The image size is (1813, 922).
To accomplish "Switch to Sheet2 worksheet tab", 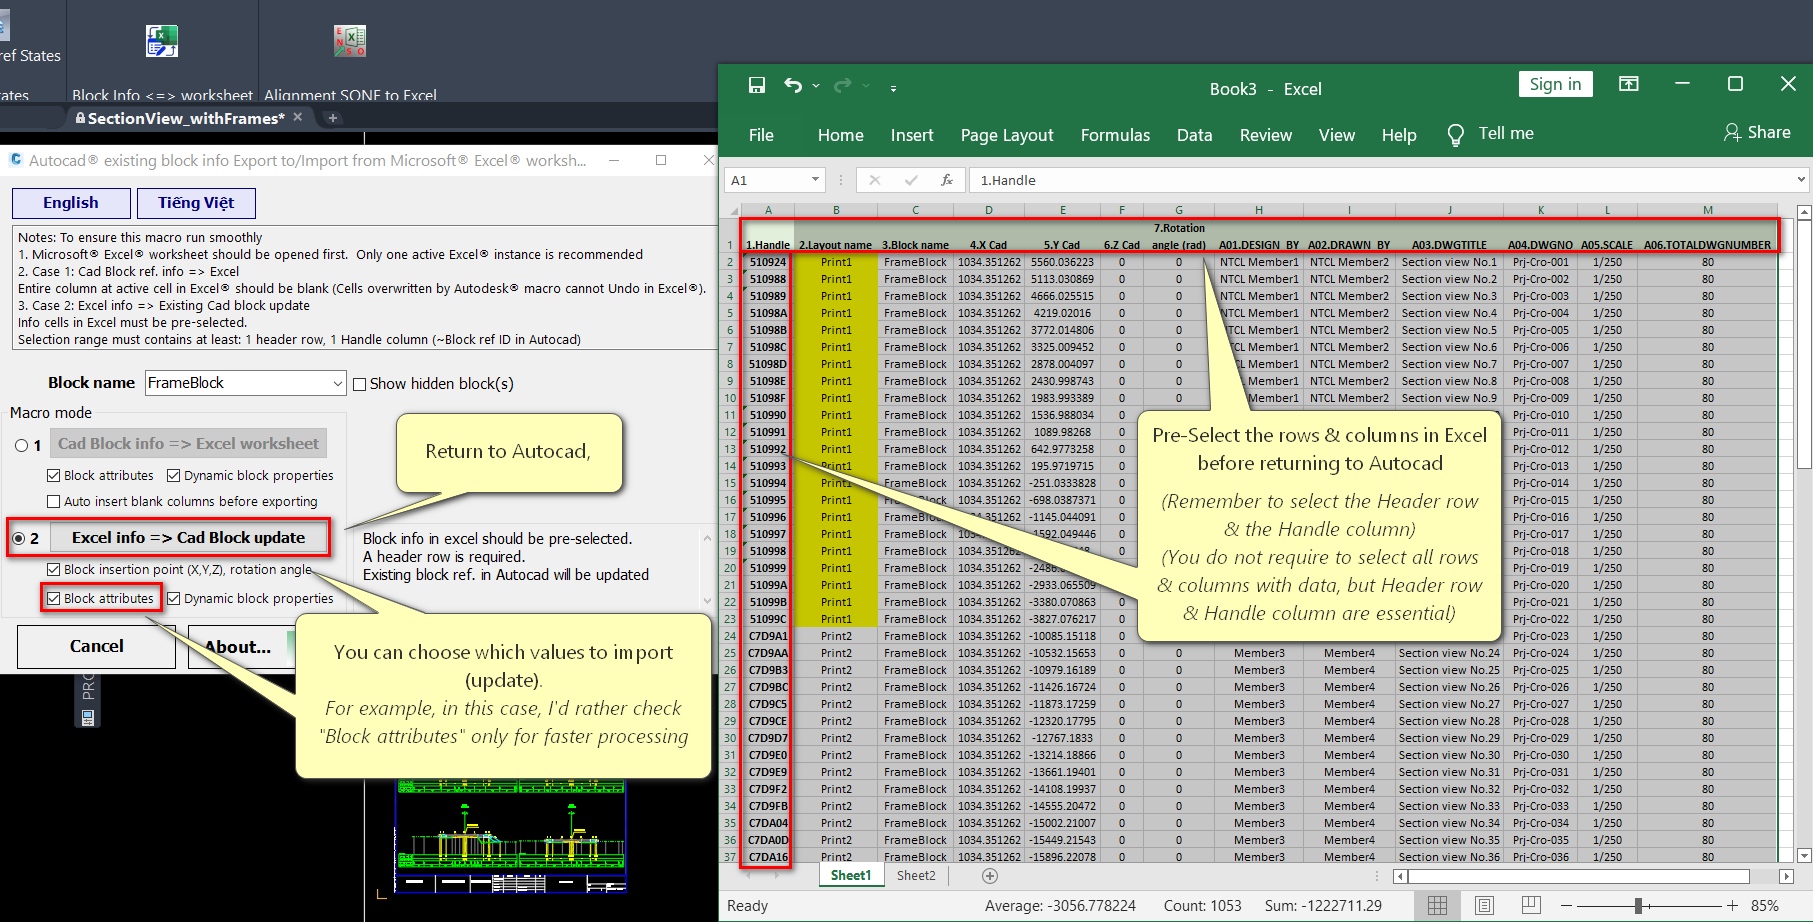I will click(916, 876).
